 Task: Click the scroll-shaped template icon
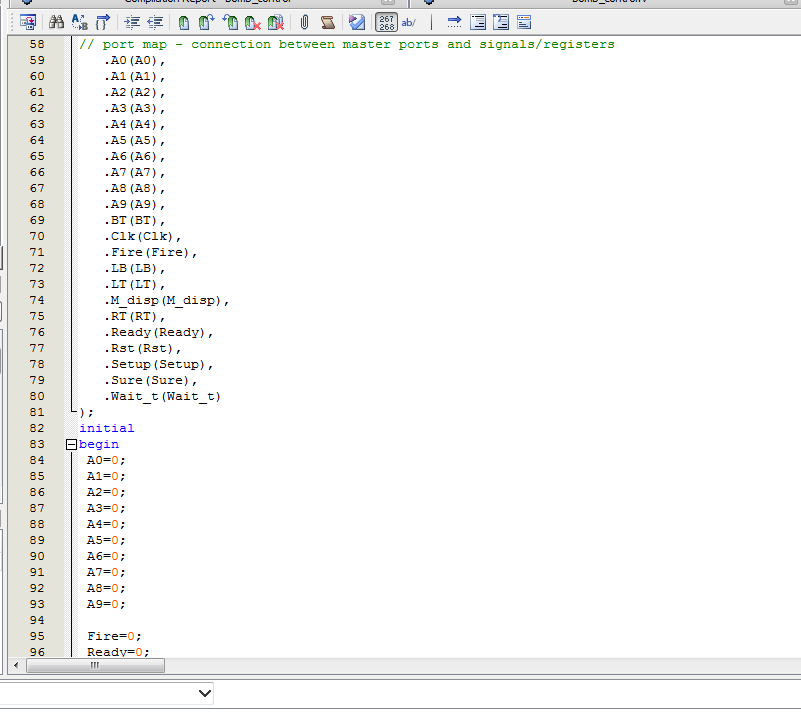pyautogui.click(x=326, y=22)
